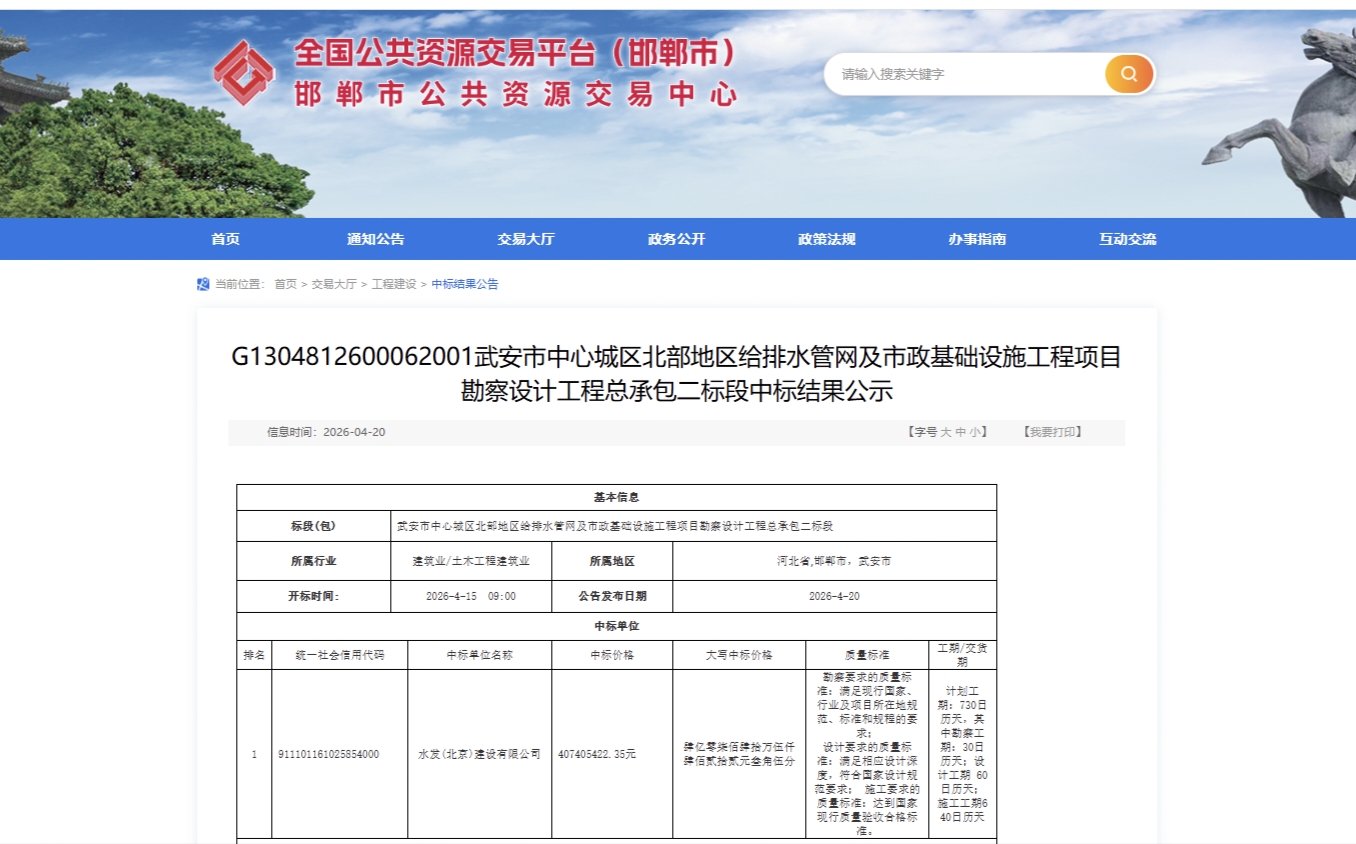This screenshot has width=1356, height=844.
Task: Follow the 工程建设 breadcrumb link
Action: click(394, 284)
